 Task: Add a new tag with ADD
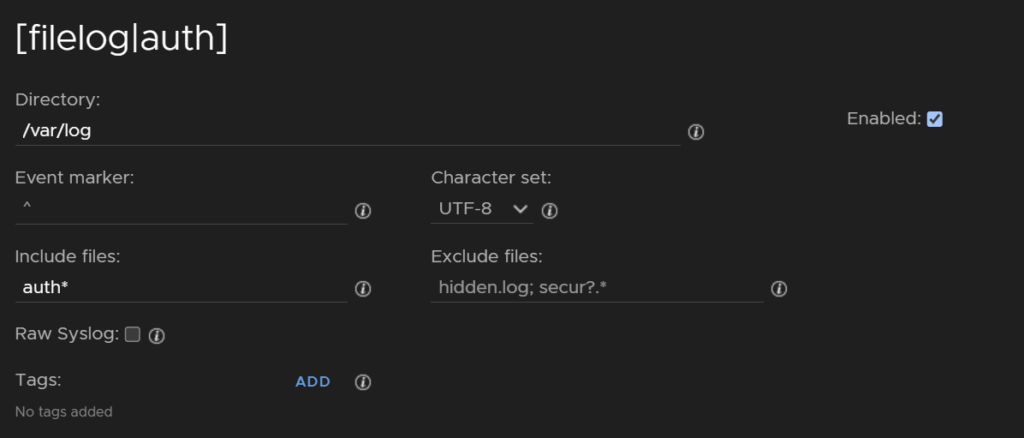point(313,382)
